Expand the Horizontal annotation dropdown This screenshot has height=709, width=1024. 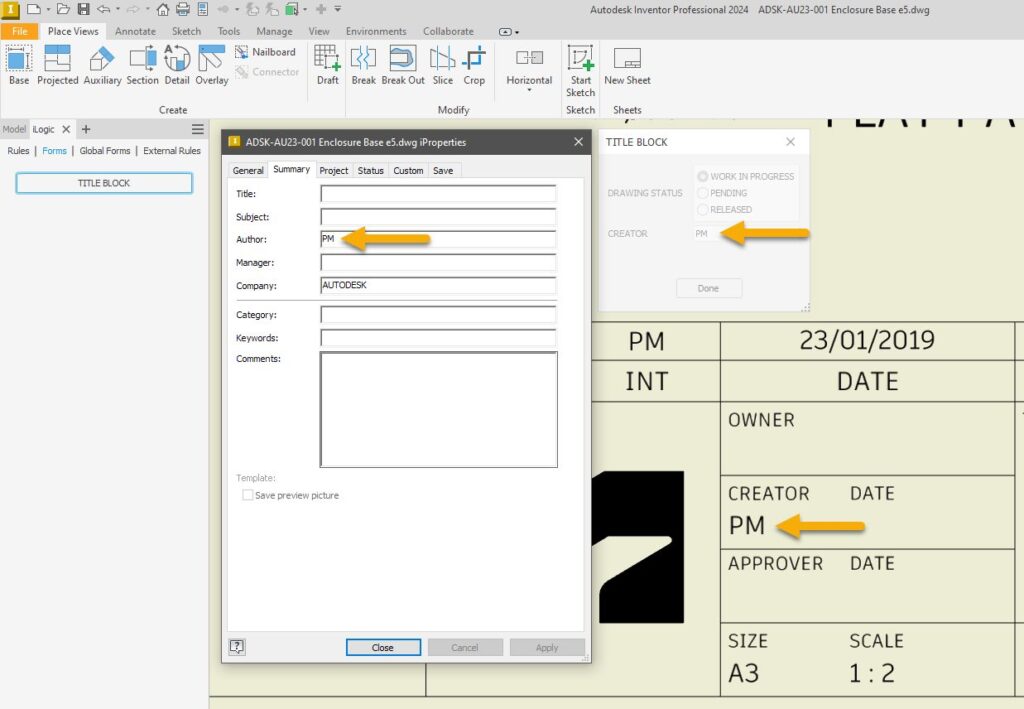coord(529,89)
